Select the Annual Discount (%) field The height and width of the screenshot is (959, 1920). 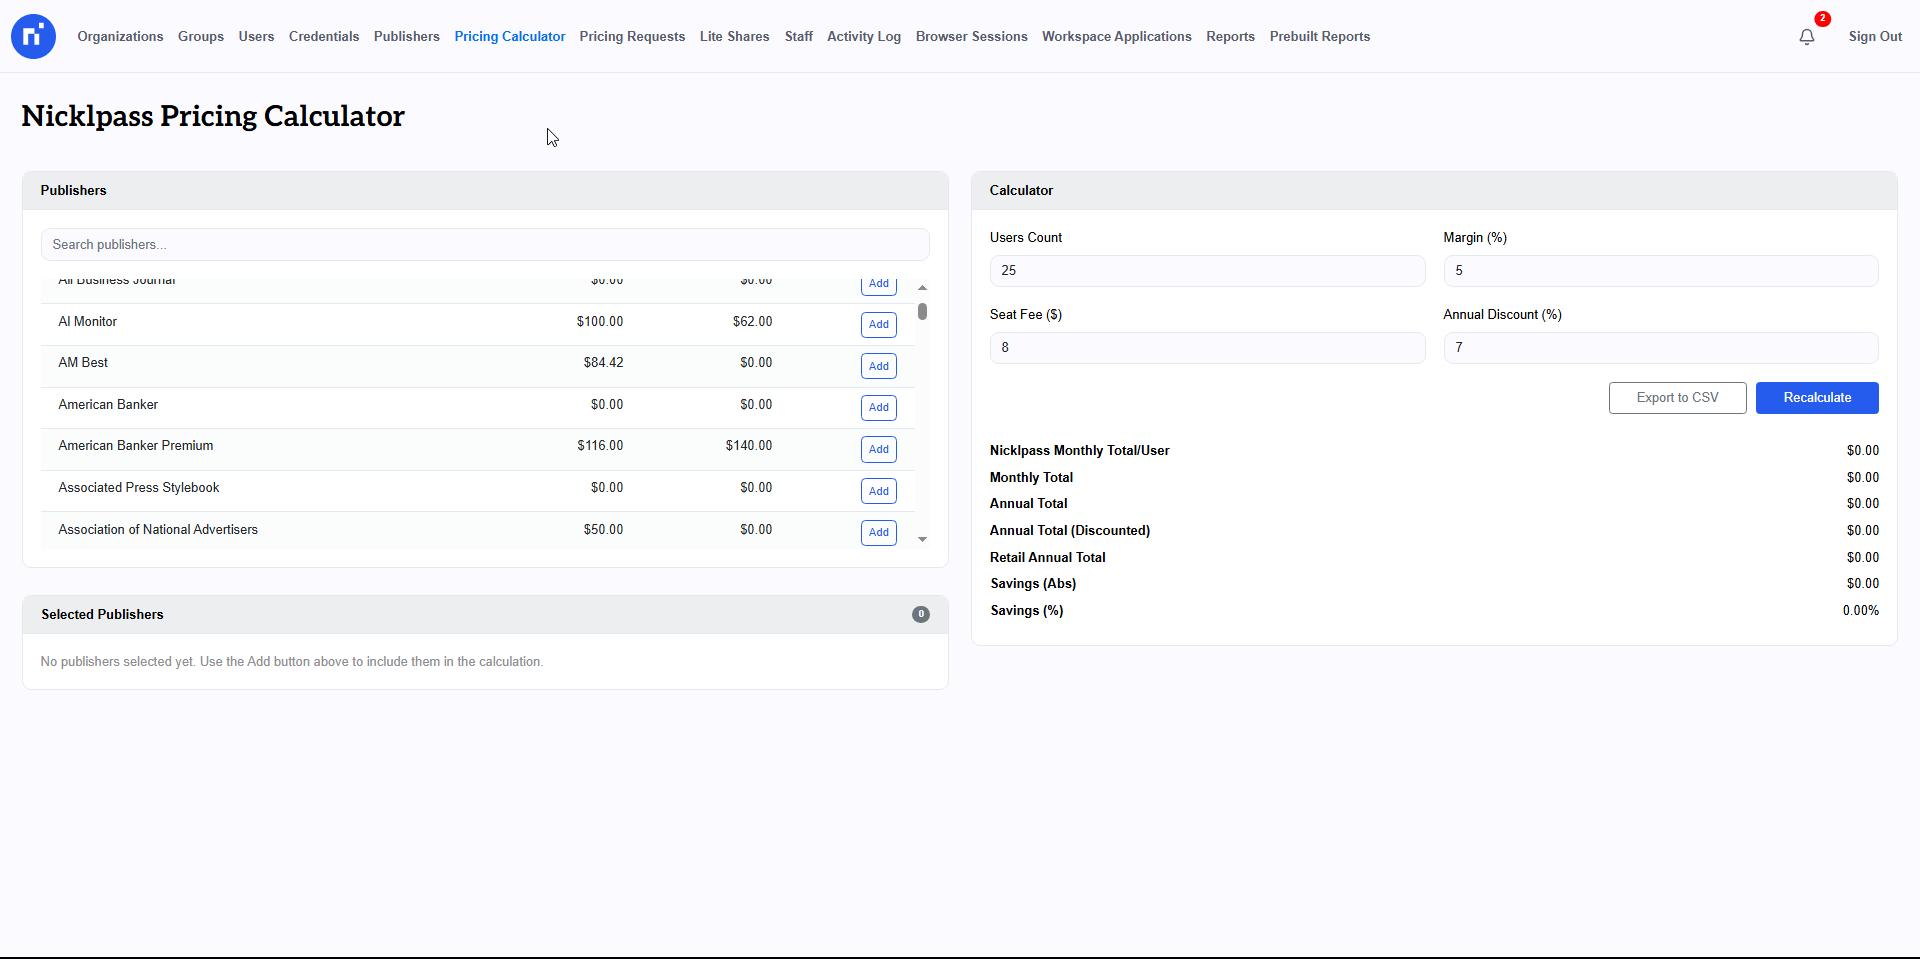pyautogui.click(x=1660, y=348)
